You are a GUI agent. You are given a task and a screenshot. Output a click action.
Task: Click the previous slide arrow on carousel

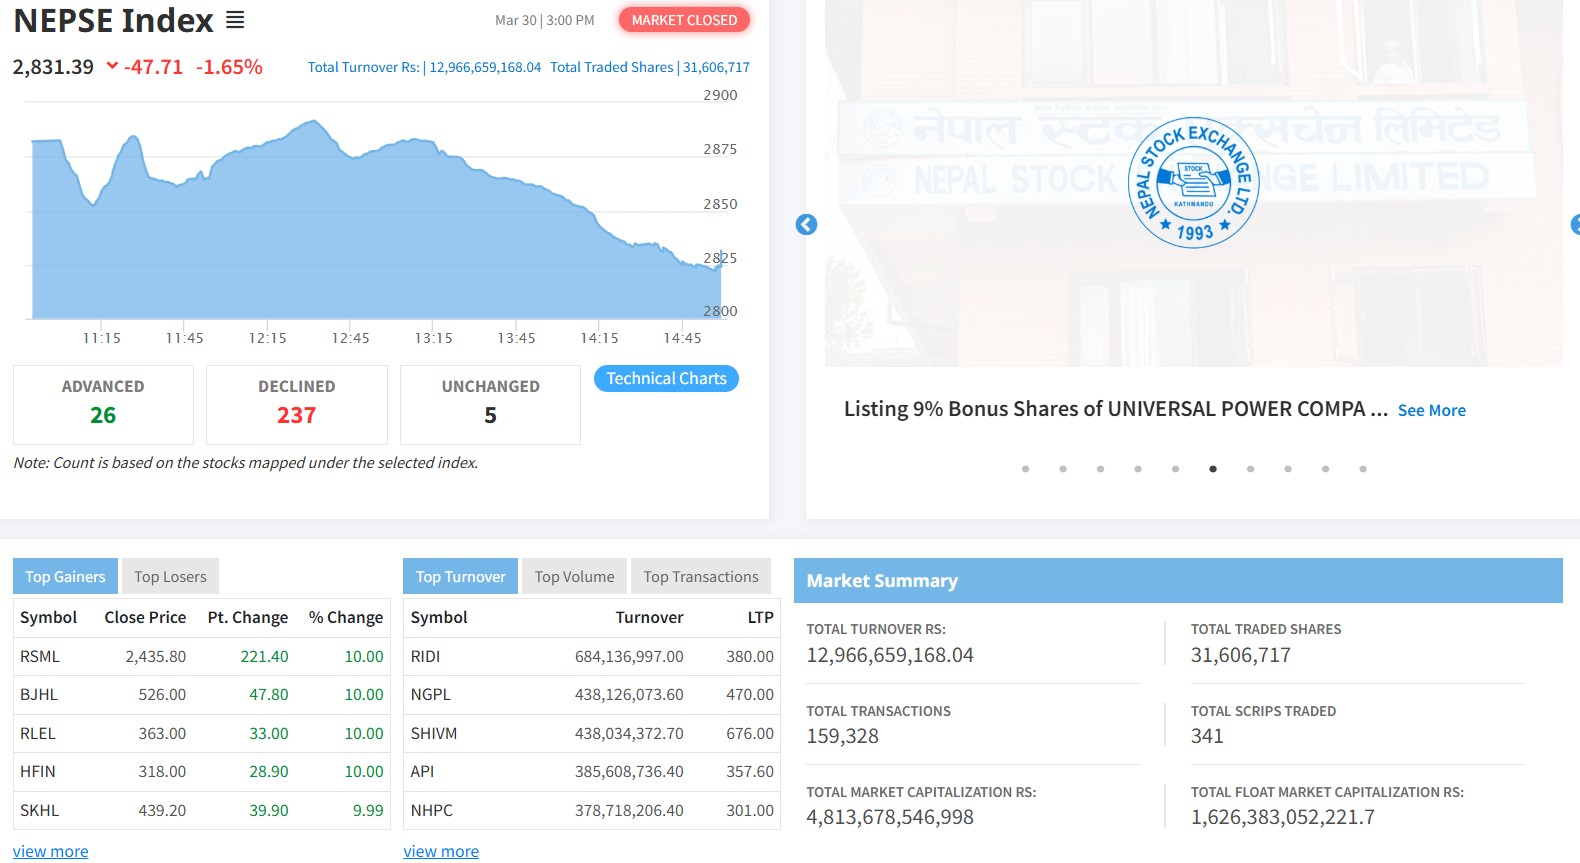(806, 225)
